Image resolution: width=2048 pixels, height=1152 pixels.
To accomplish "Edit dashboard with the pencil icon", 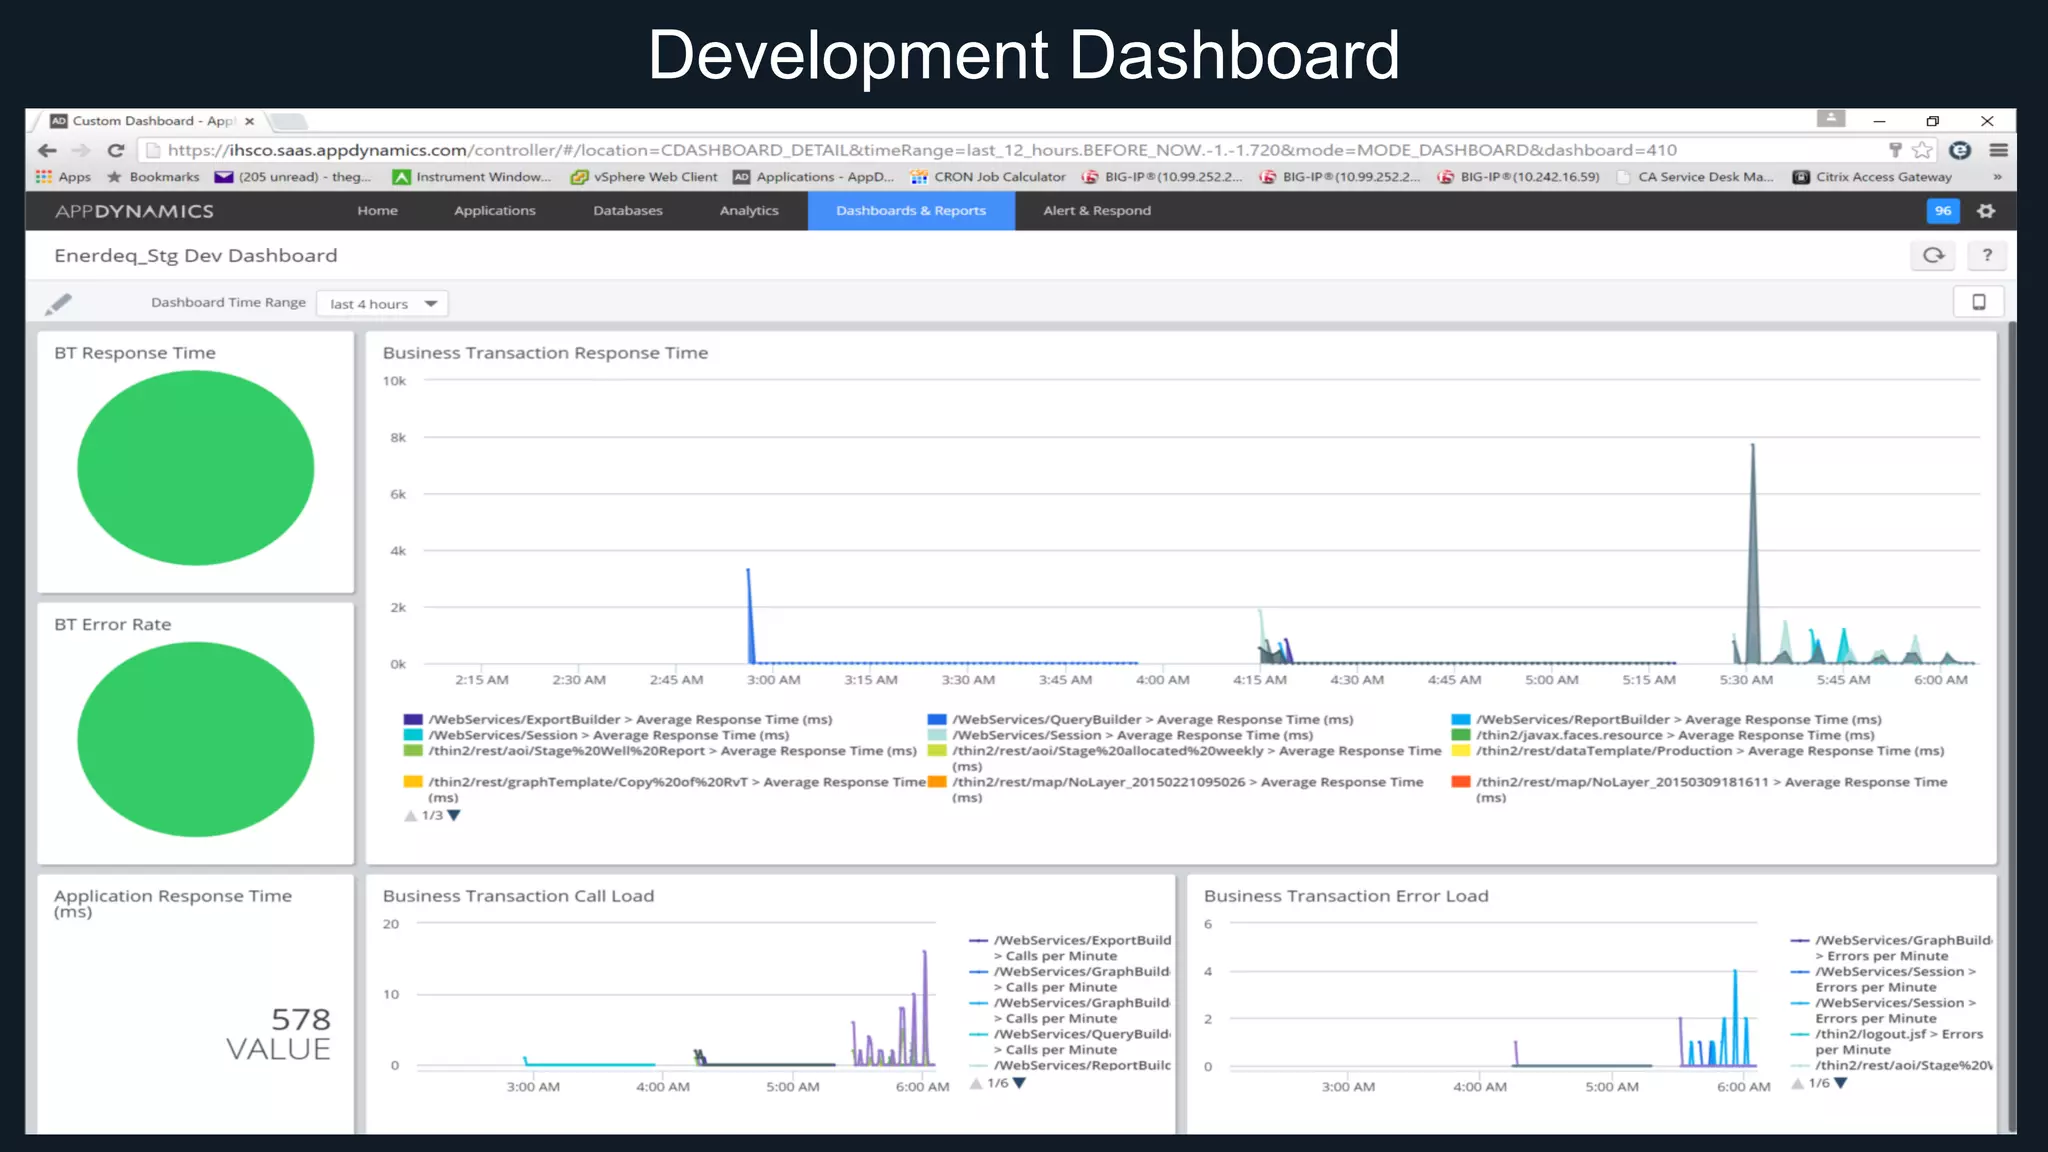I will pyautogui.click(x=58, y=304).
